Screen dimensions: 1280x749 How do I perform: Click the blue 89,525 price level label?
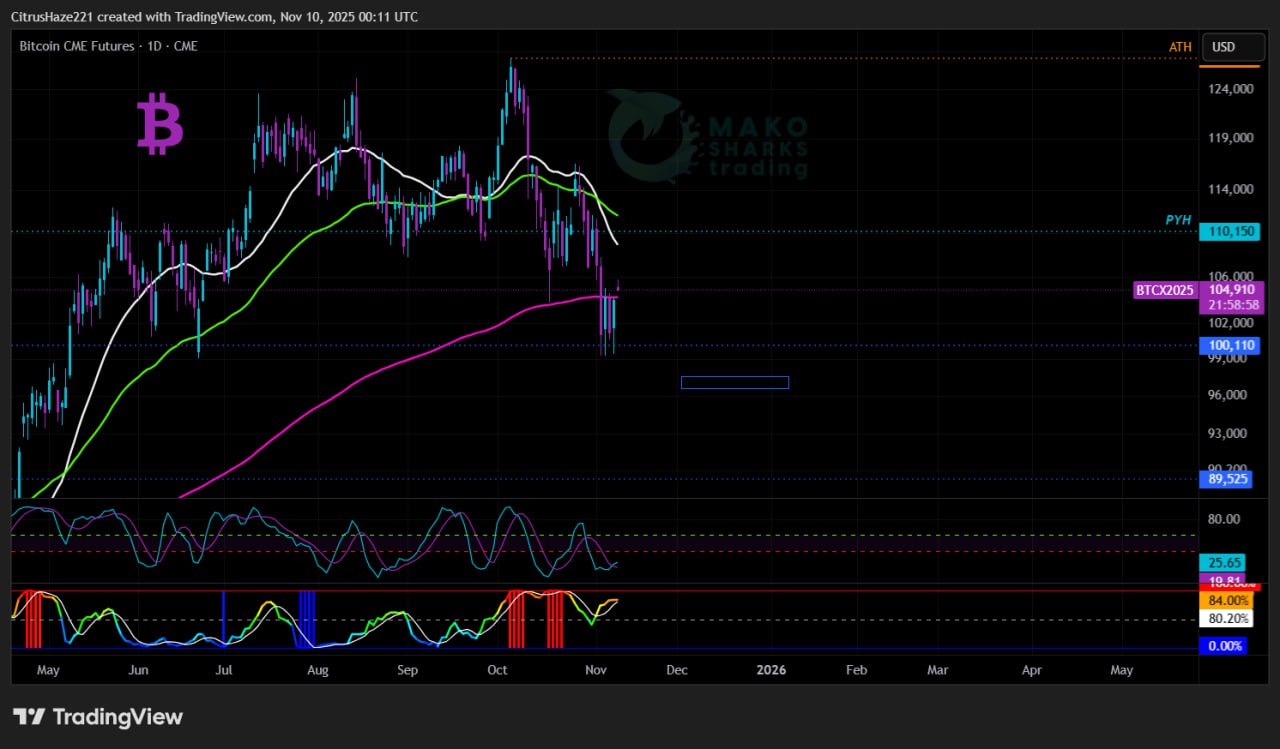click(1229, 479)
